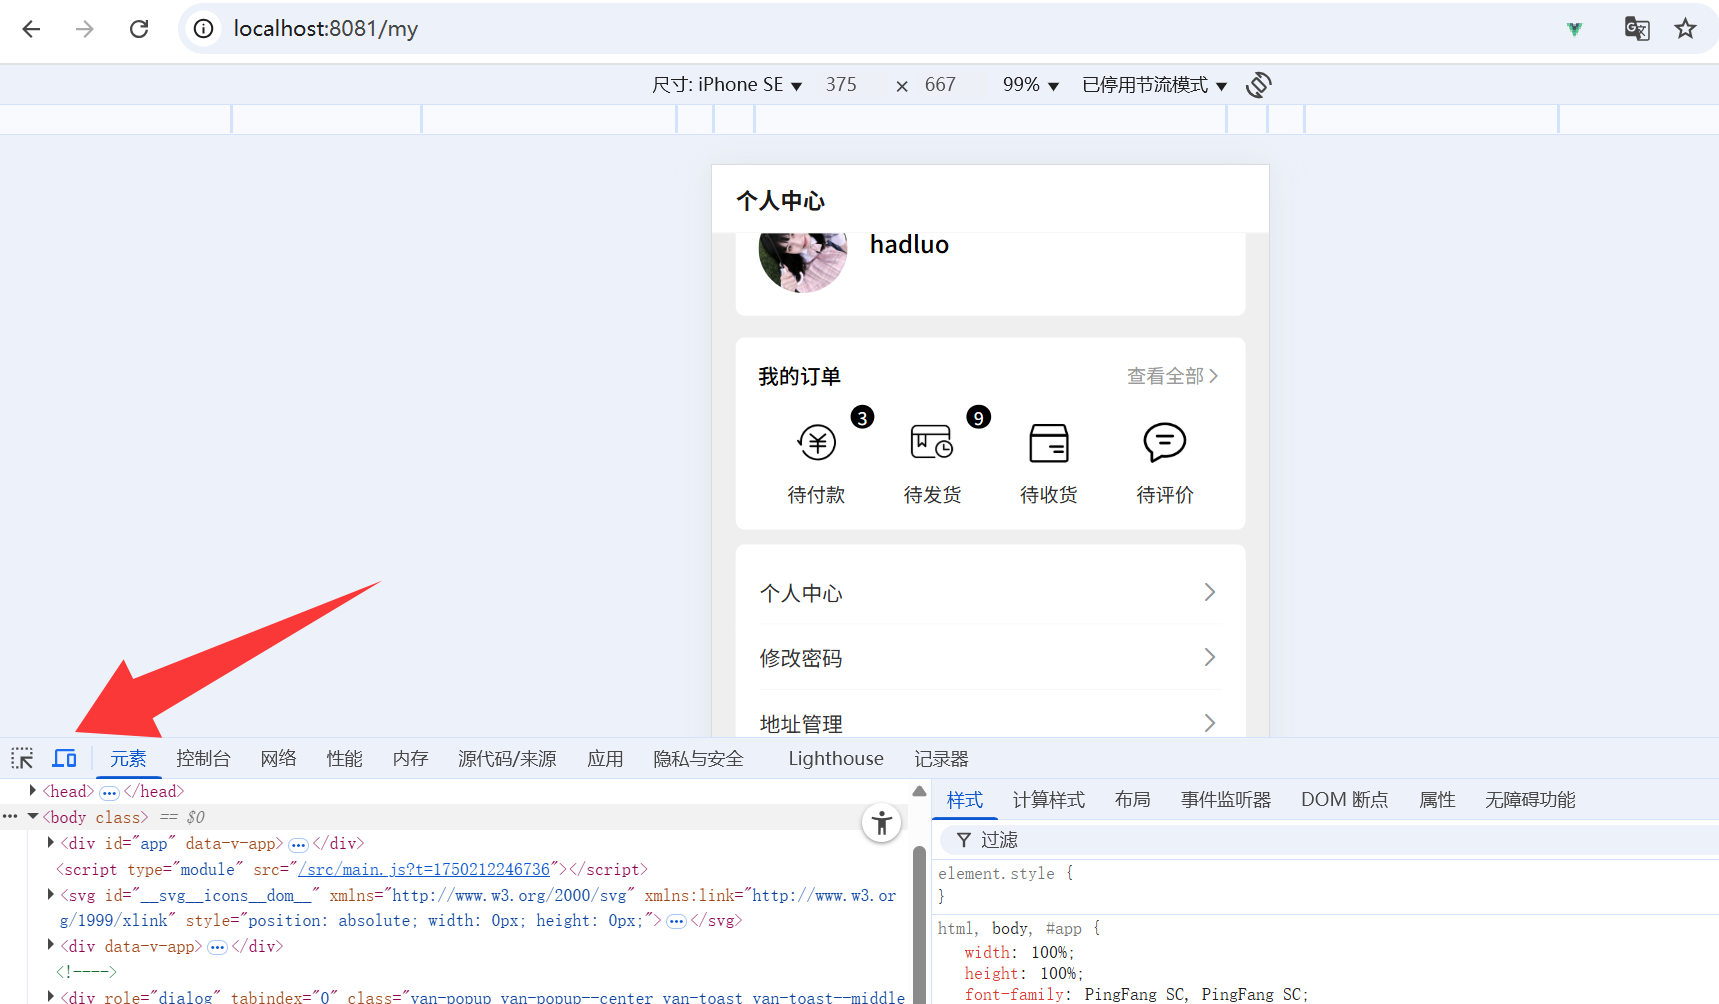Click the browser back arrow
The image size is (1719, 1004).
point(31,29)
